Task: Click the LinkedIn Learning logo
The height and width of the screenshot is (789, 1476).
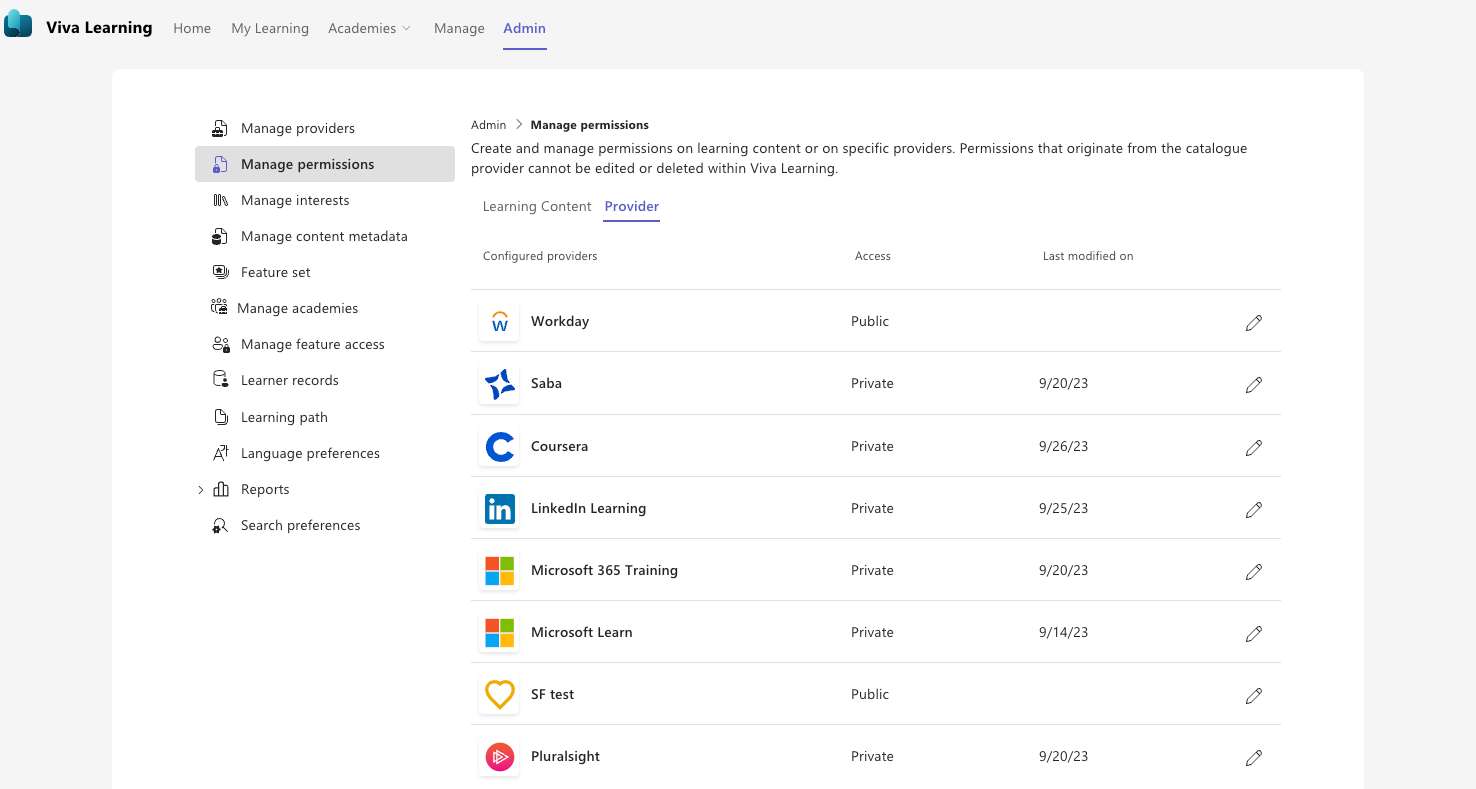Action: [499, 509]
